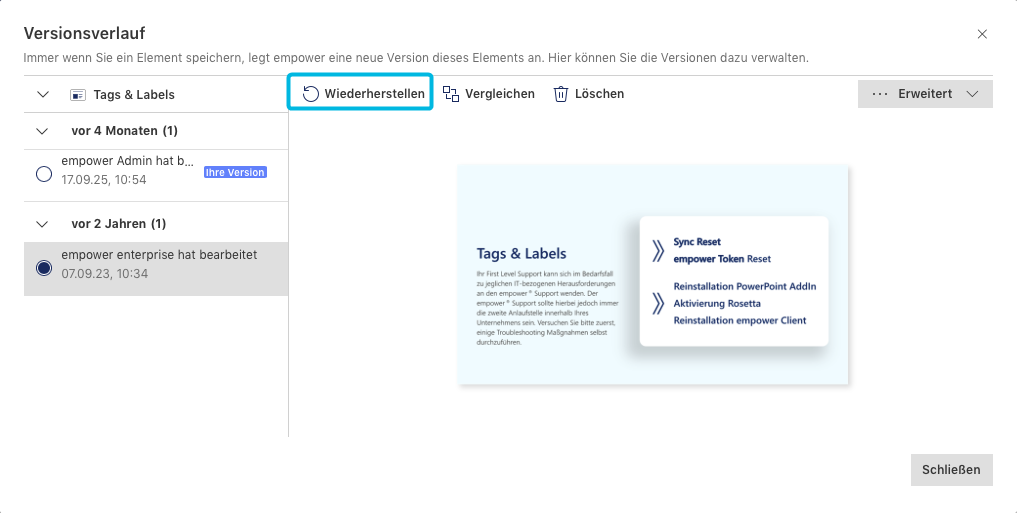Click the 'Tags & Labels' header text
Screen dimensions: 1017x513
[134, 95]
